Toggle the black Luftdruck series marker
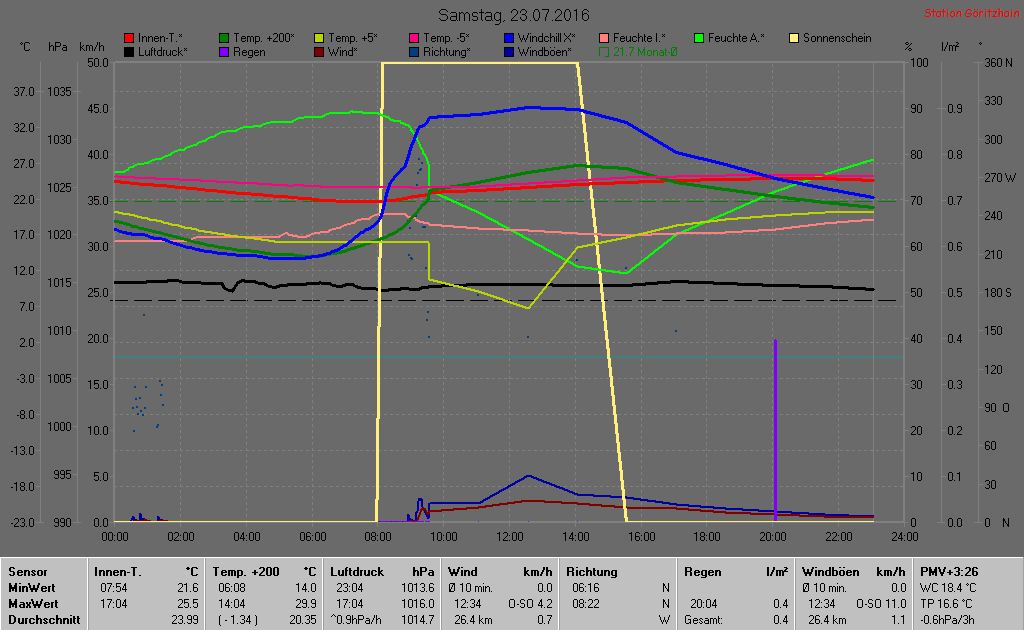Screen dimensions: 1024x630 tap(129, 51)
